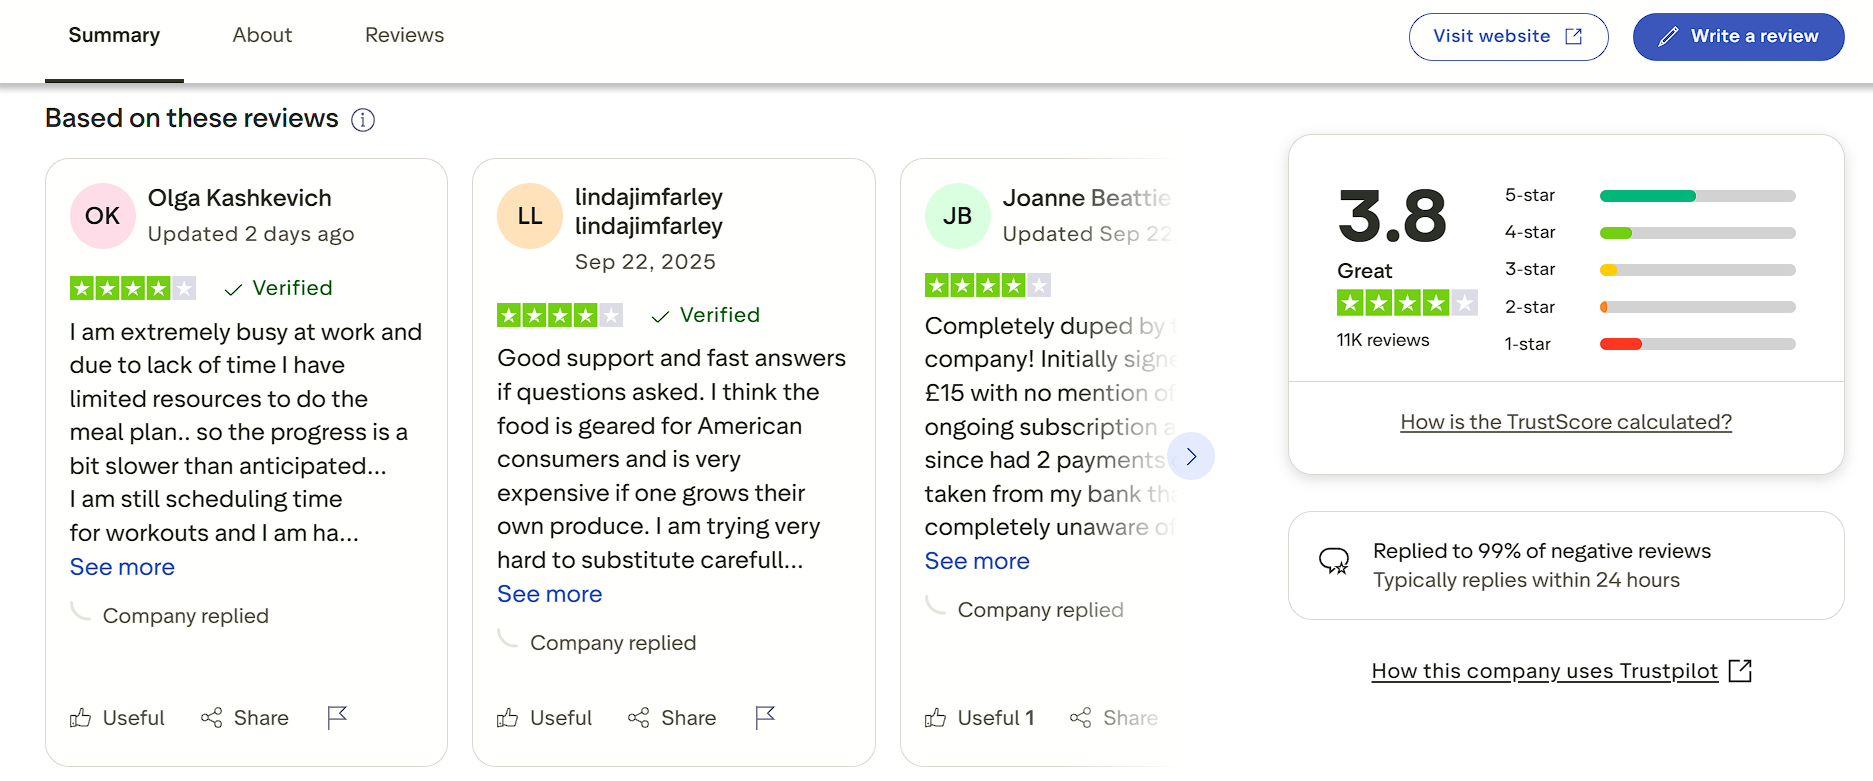Open the Reviews tab

pos(404,35)
